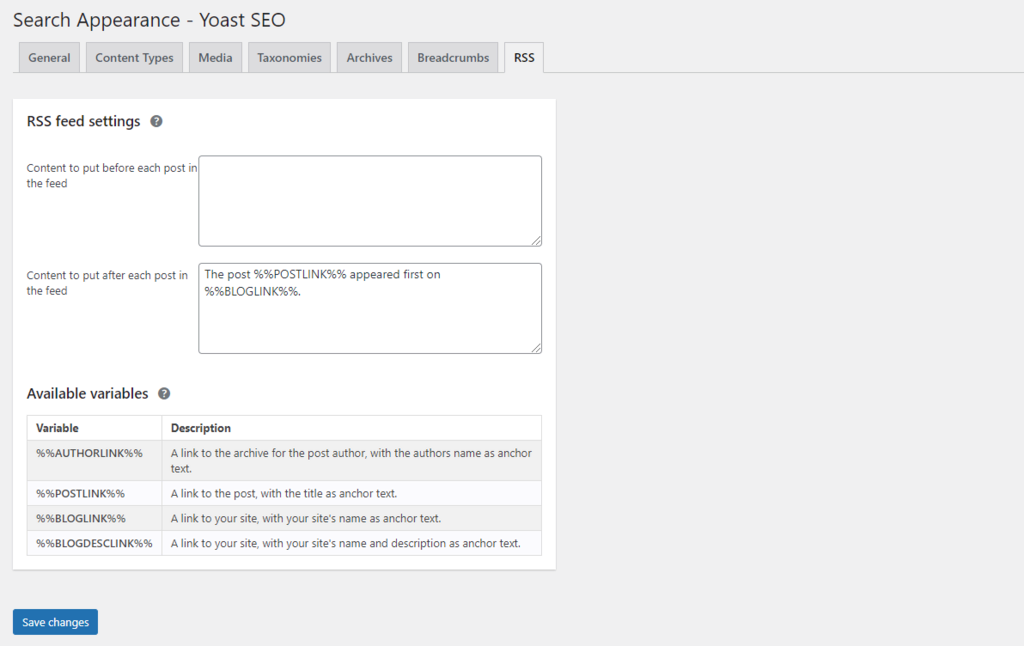The width and height of the screenshot is (1024, 646).
Task: Click the active RSS tab
Action: click(523, 57)
